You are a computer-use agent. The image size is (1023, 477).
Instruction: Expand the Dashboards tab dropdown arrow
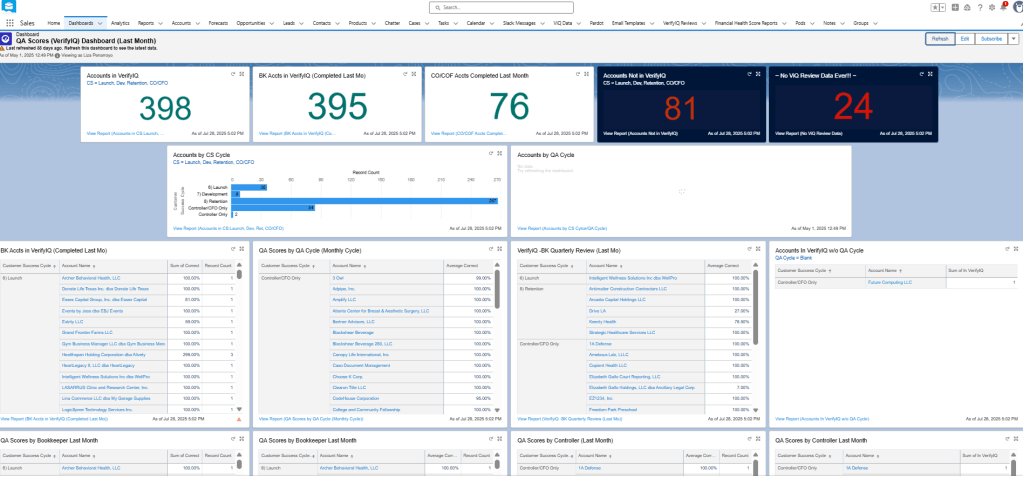point(100,21)
